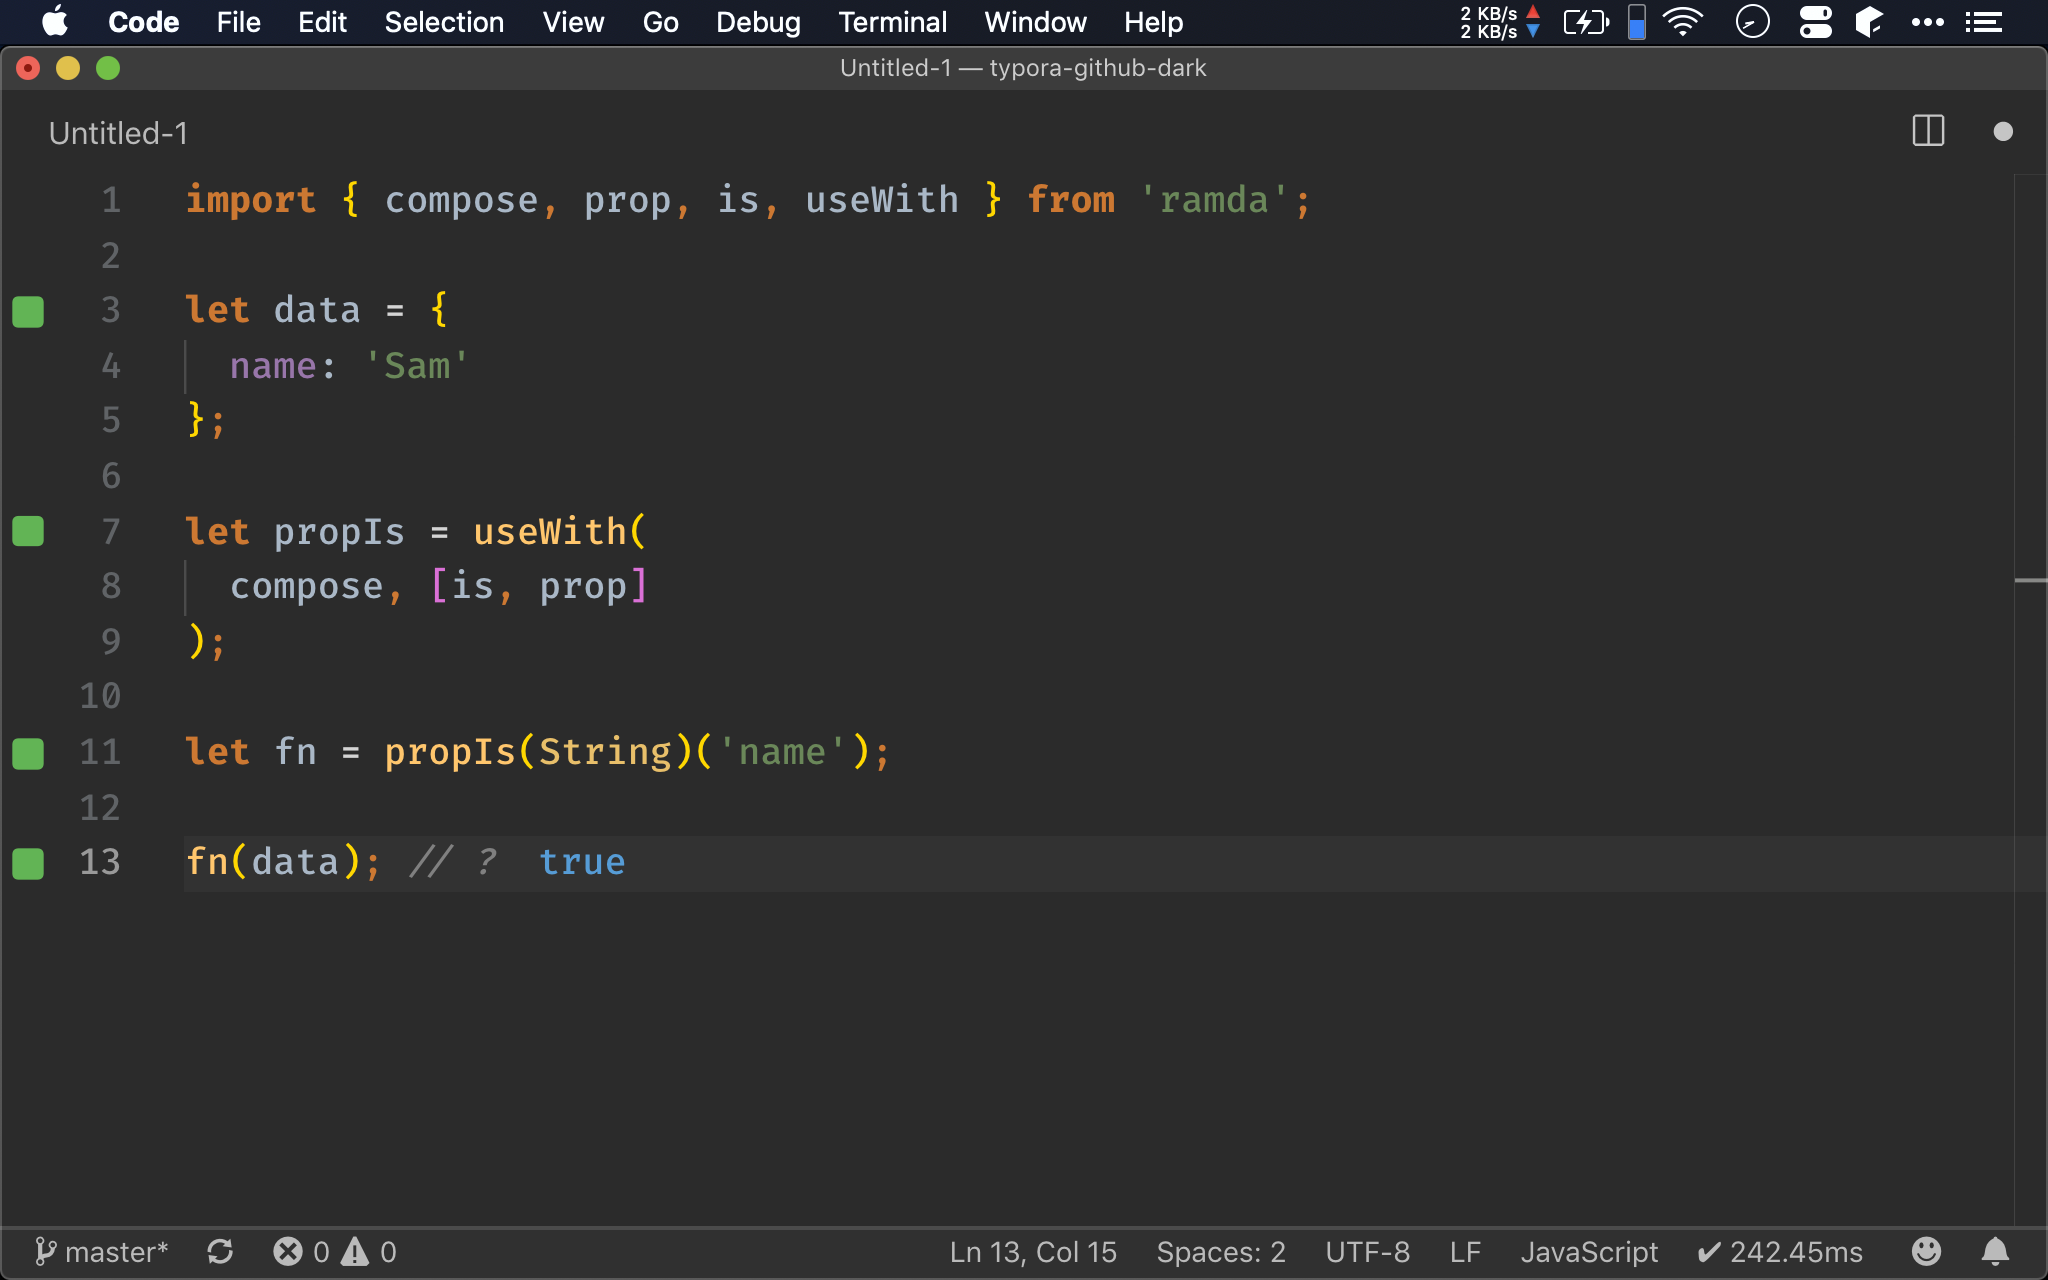This screenshot has height=1280, width=2048.
Task: Click the yellow minimize window button
Action: [68, 68]
